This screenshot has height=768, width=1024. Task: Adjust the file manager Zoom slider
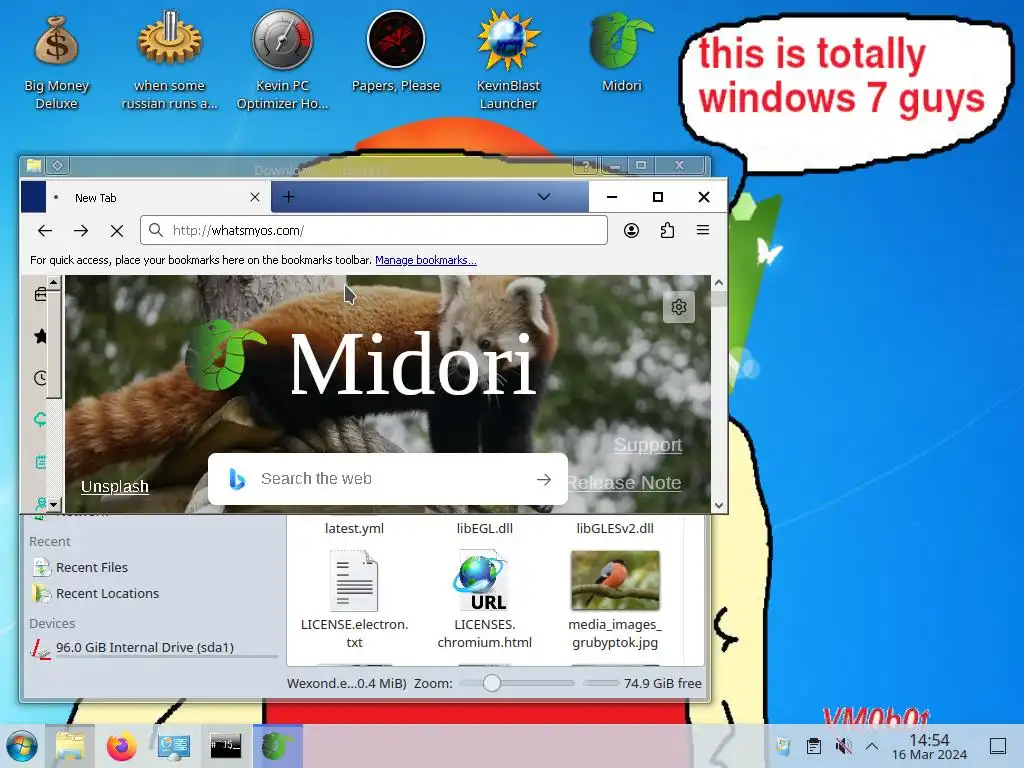(492, 683)
